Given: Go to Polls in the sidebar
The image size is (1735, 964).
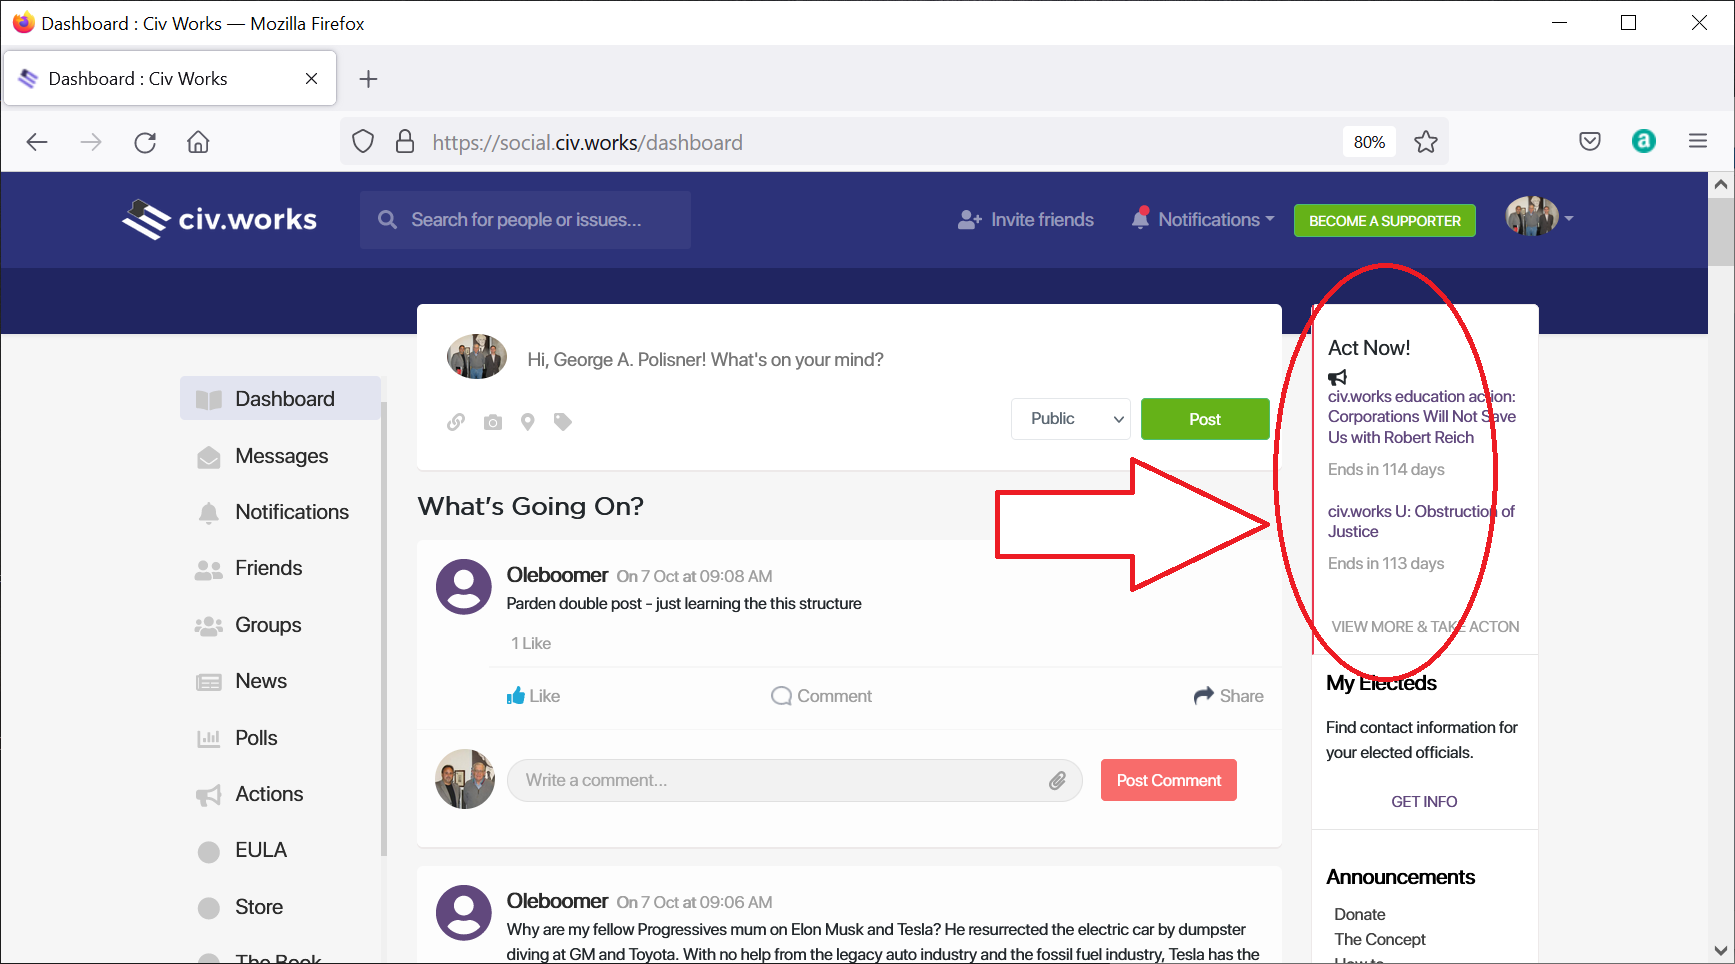Looking at the screenshot, I should click(x=256, y=738).
